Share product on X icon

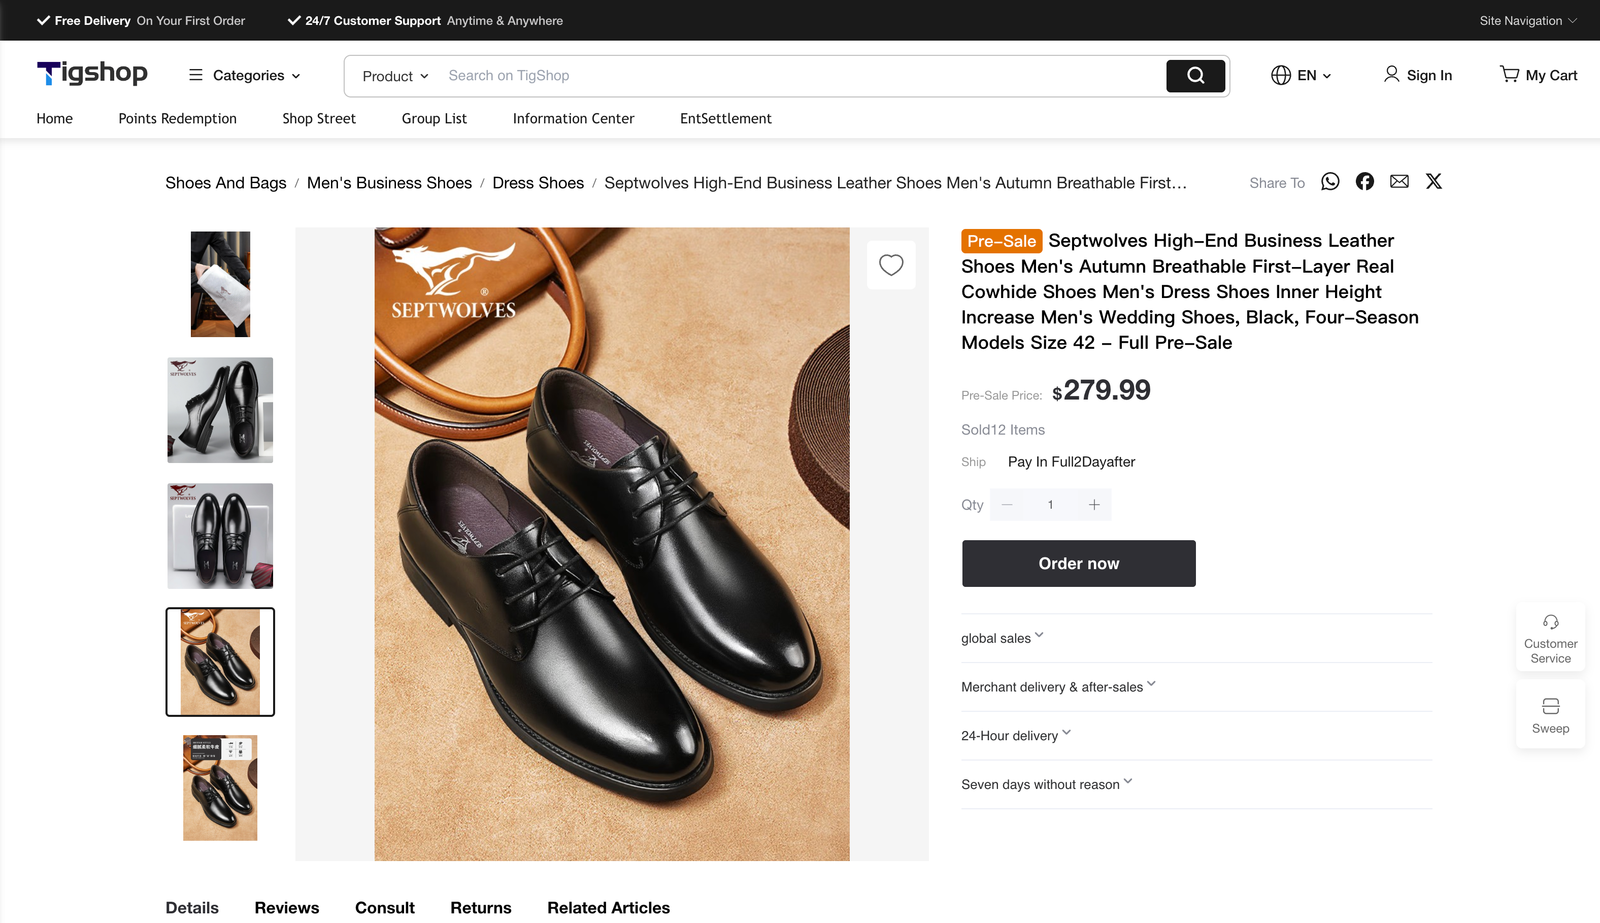click(1433, 181)
